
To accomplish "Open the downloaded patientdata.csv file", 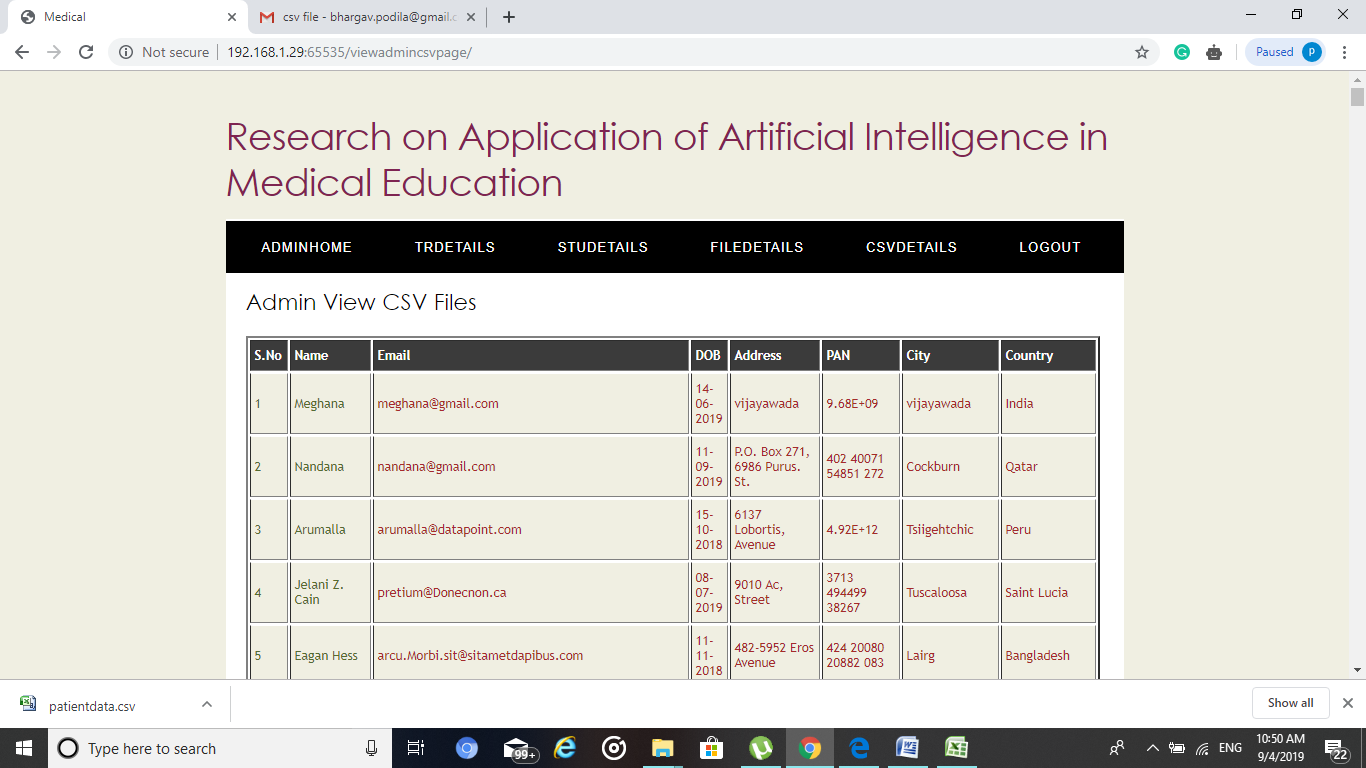I will (92, 706).
